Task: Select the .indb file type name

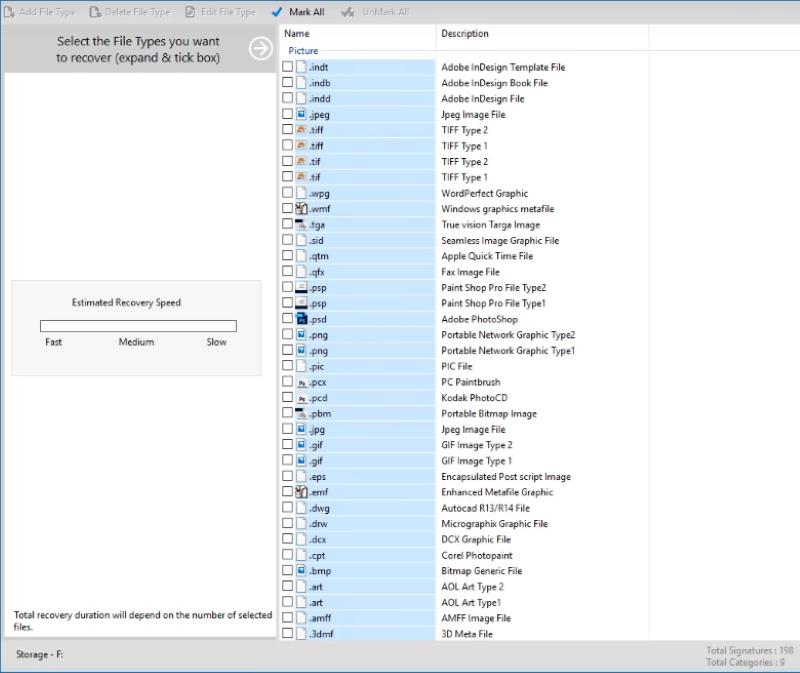Action: [x=319, y=83]
